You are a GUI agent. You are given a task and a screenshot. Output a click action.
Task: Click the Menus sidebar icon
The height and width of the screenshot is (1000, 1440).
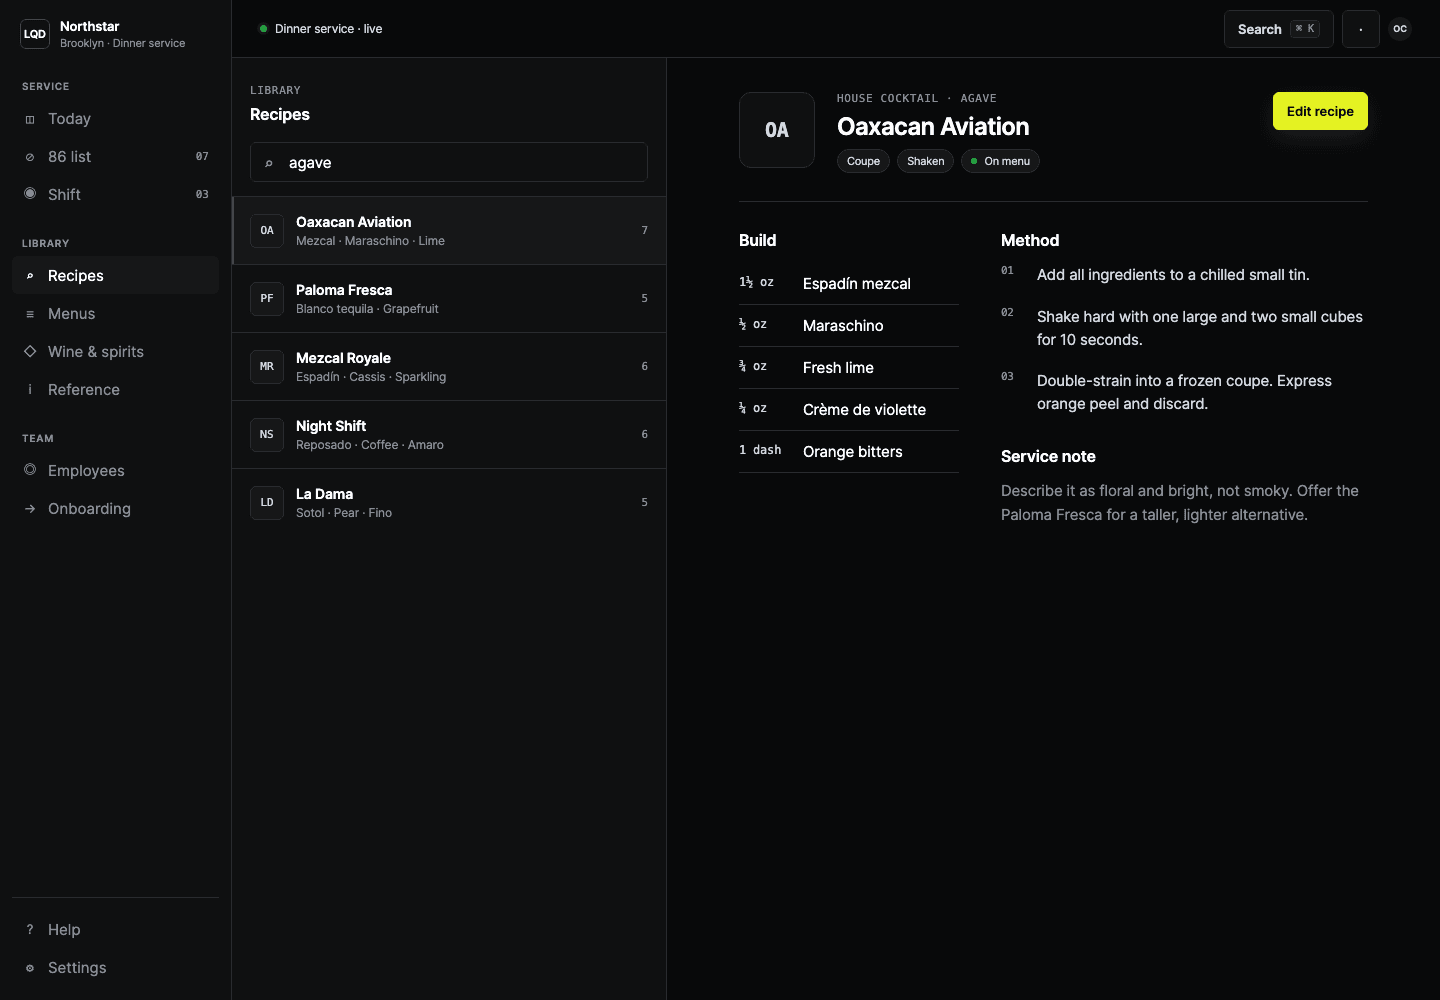pyautogui.click(x=30, y=314)
